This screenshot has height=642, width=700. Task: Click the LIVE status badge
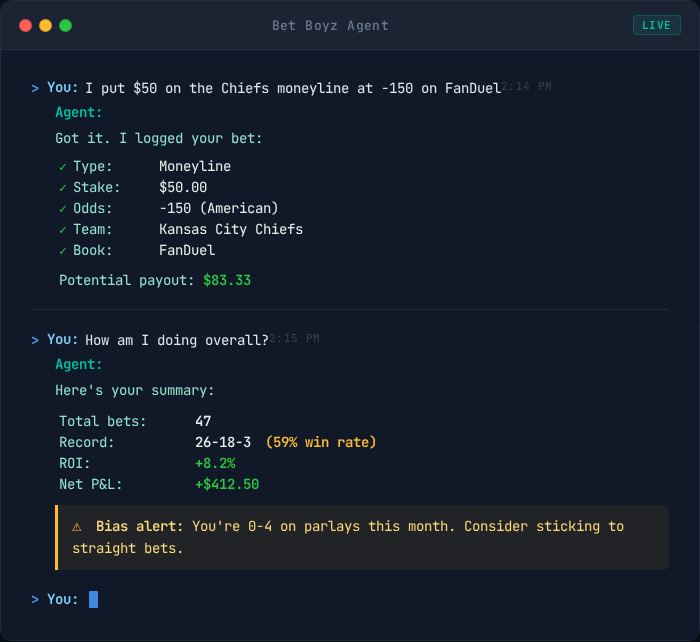click(656, 25)
